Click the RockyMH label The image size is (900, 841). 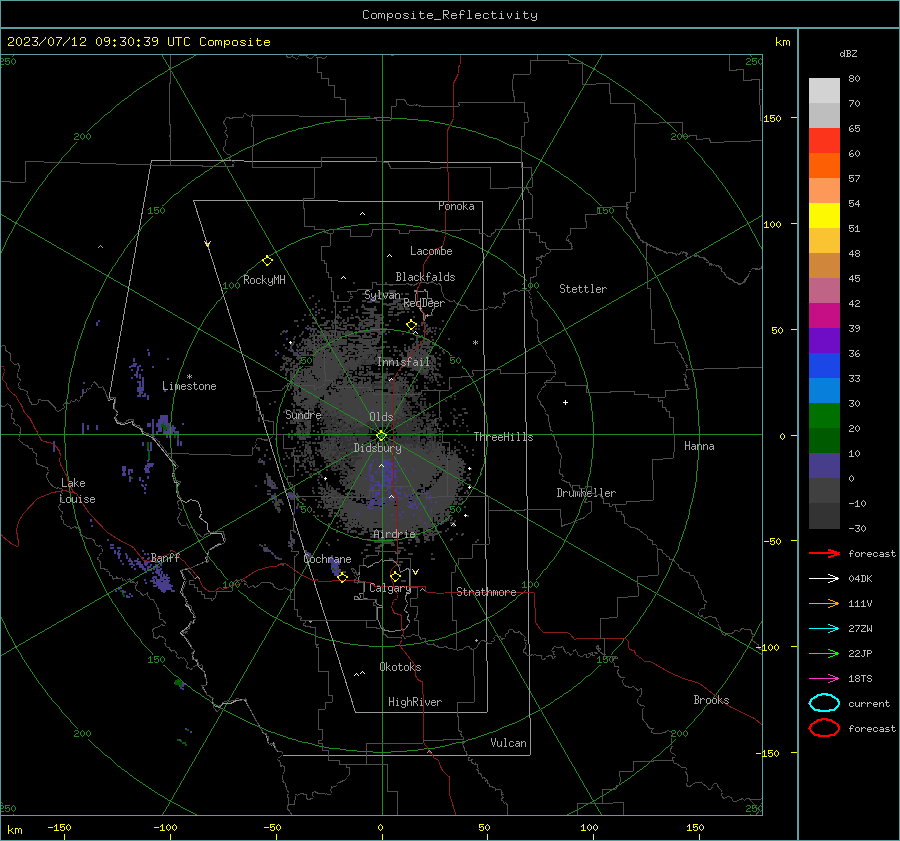click(x=264, y=280)
